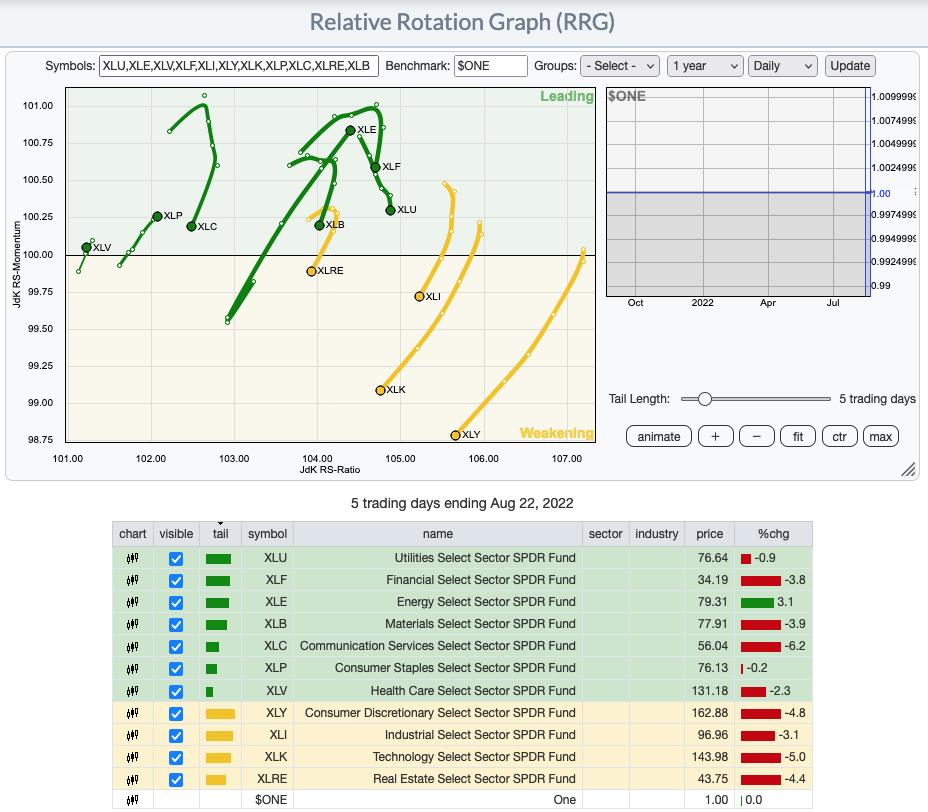Uncheck visibility for XLV

pyautogui.click(x=176, y=691)
